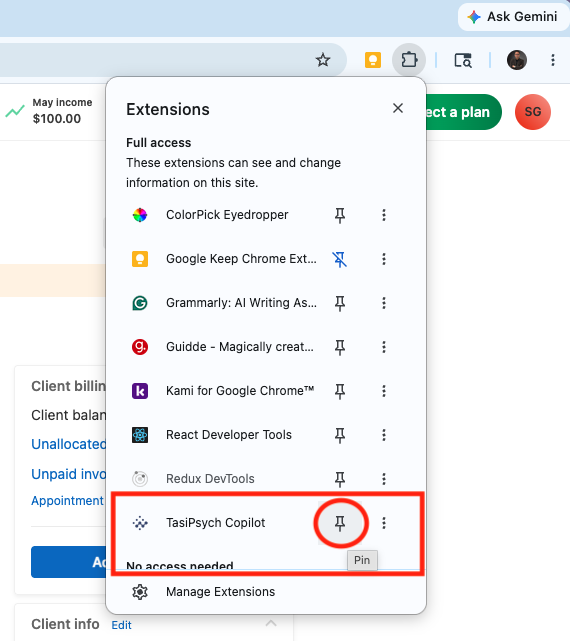
Task: Open the tab search media icon
Action: tap(463, 60)
